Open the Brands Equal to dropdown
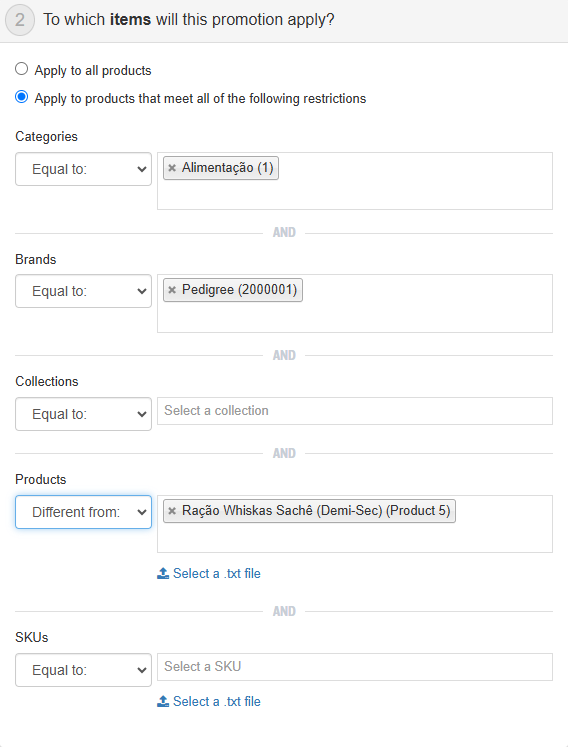This screenshot has height=747, width=568. [x=83, y=291]
